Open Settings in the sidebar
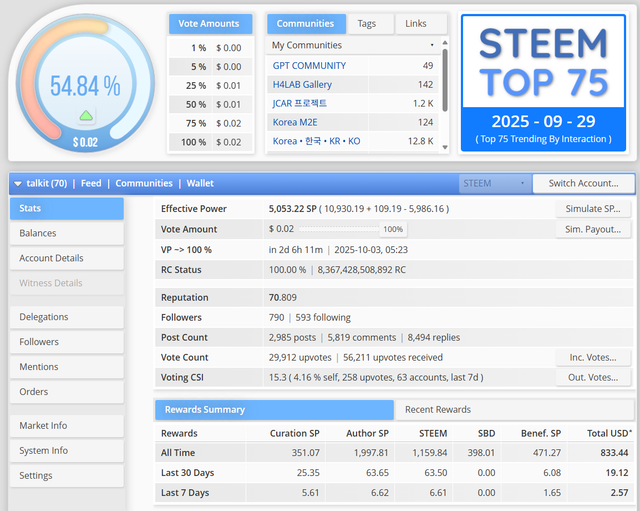 coord(67,475)
